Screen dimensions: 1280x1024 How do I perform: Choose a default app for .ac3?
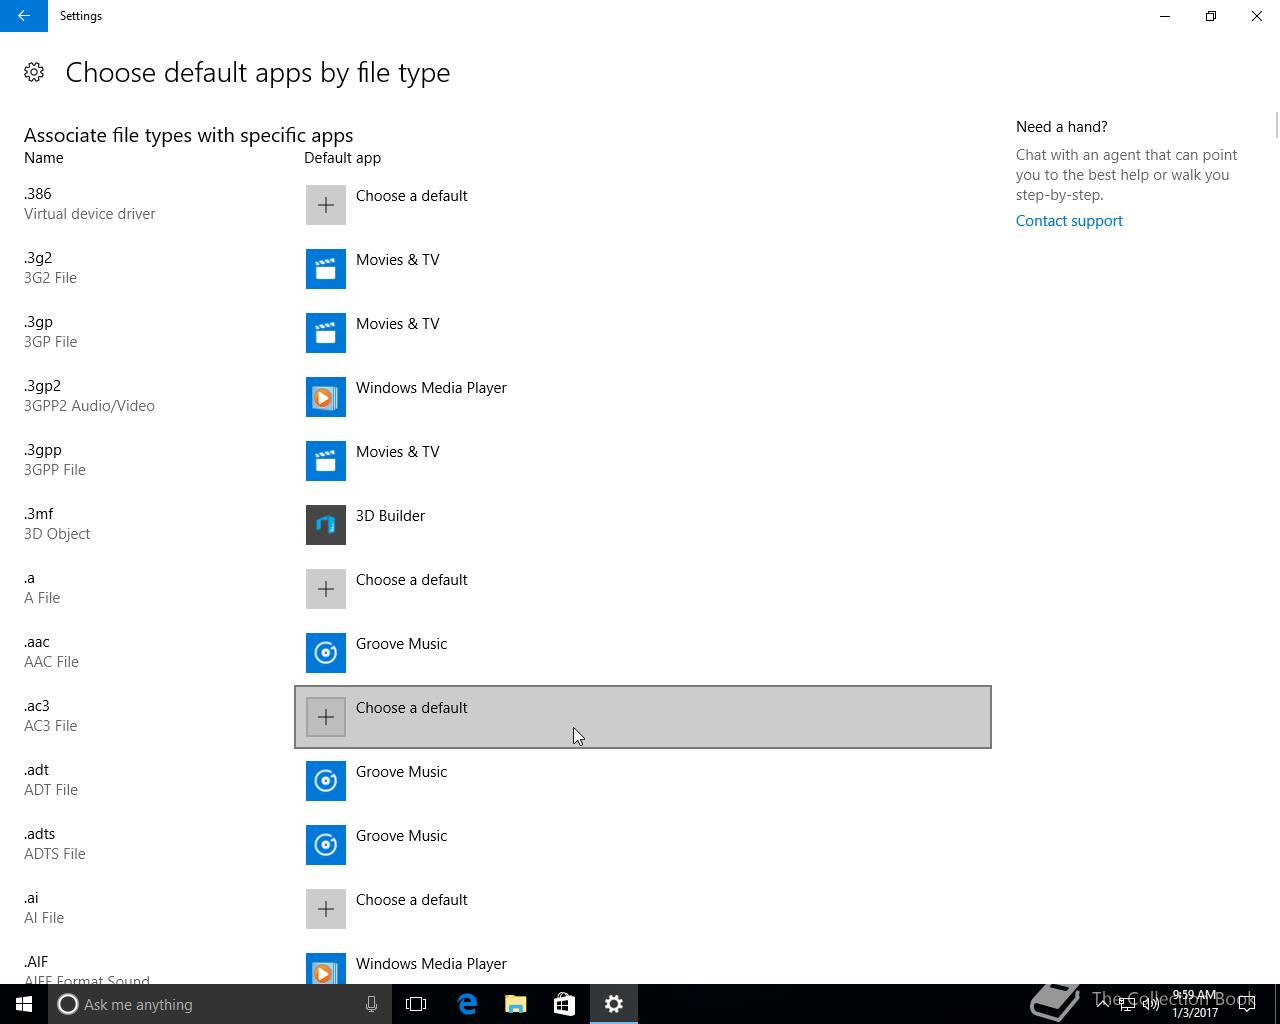pyautogui.click(x=643, y=717)
